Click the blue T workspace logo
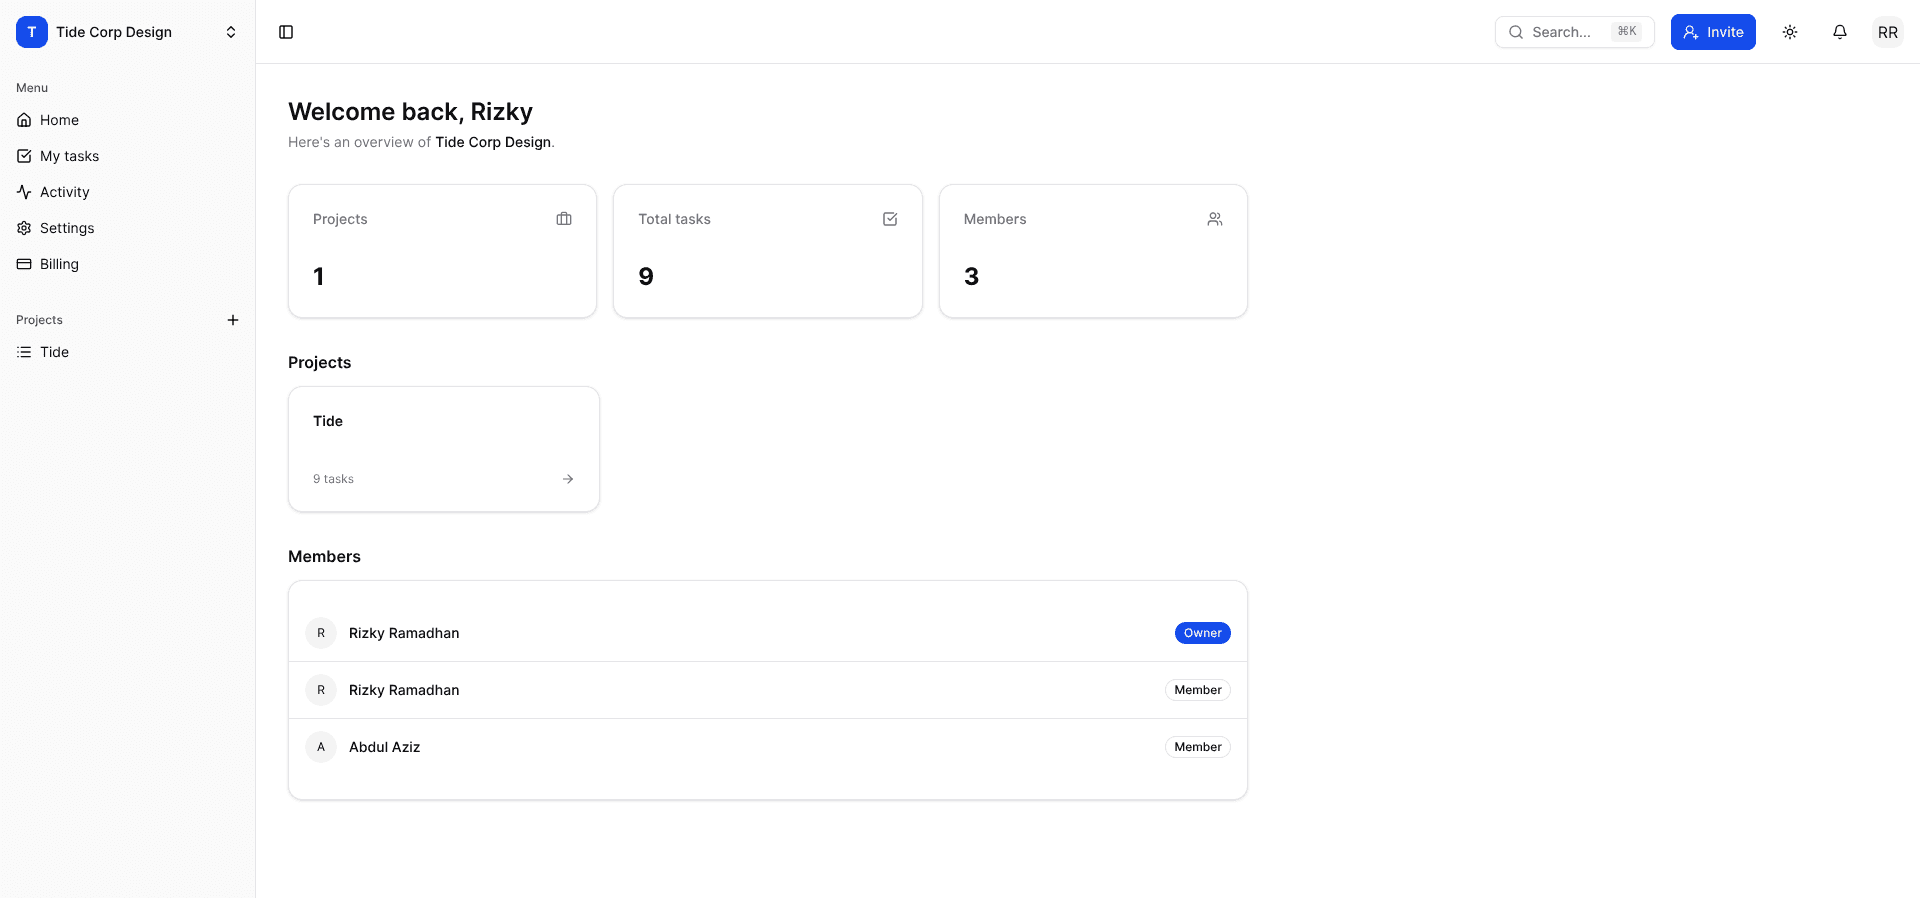The height and width of the screenshot is (898, 1920). click(32, 32)
